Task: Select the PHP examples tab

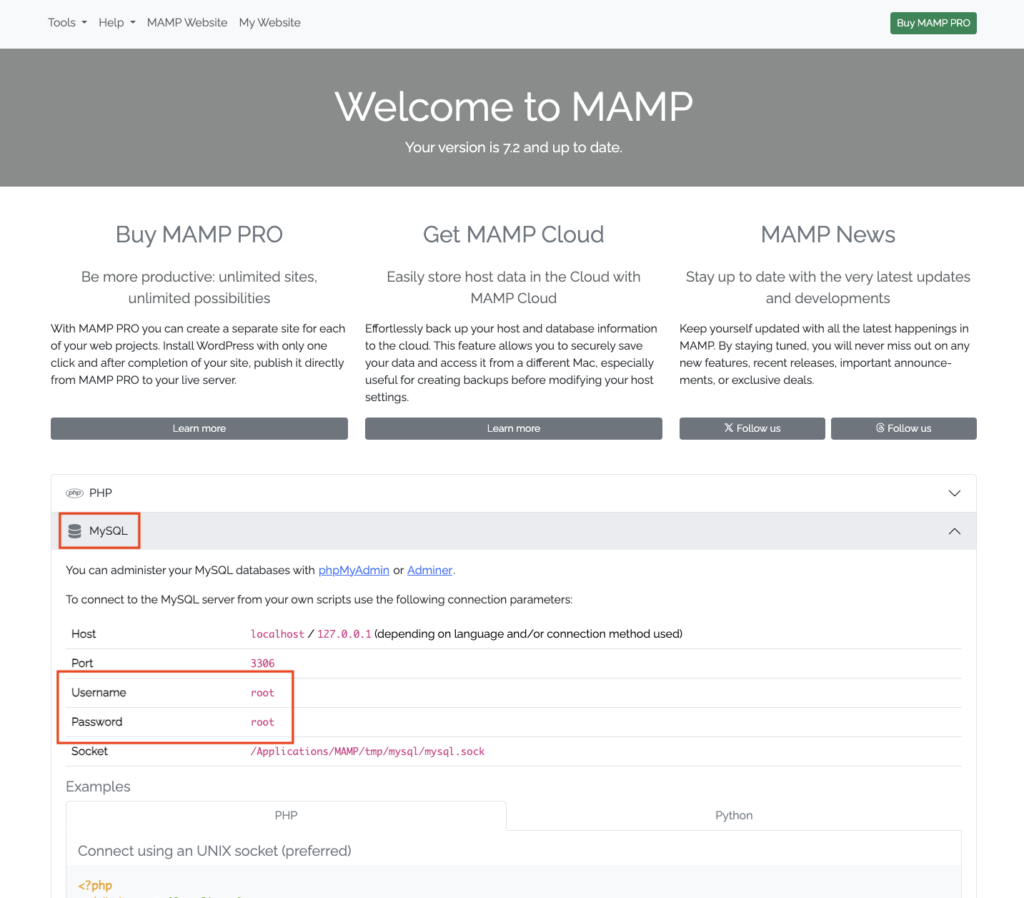Action: click(286, 815)
